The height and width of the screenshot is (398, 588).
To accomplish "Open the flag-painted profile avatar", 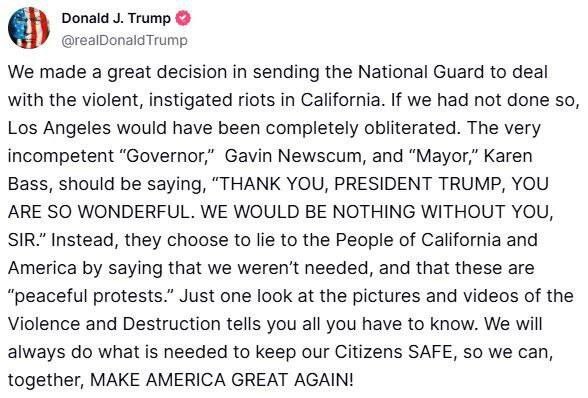I will point(28,28).
